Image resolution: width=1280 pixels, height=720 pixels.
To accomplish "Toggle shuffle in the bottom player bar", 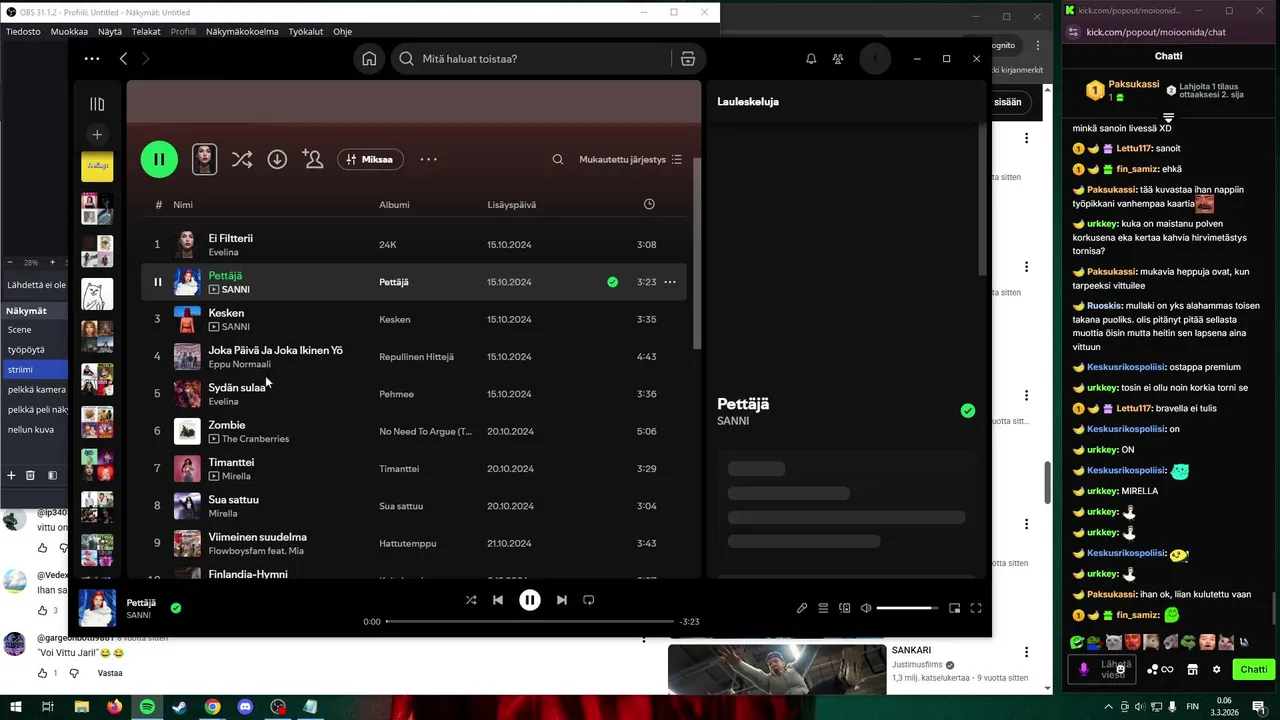I will point(471,600).
